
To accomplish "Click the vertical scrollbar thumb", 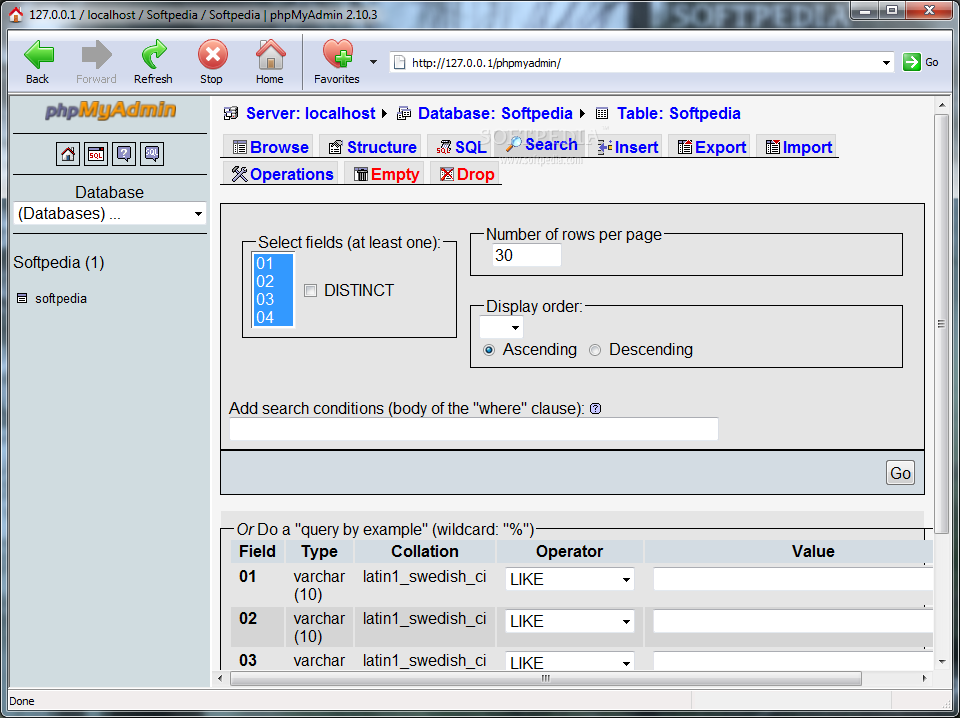I will (x=942, y=324).
